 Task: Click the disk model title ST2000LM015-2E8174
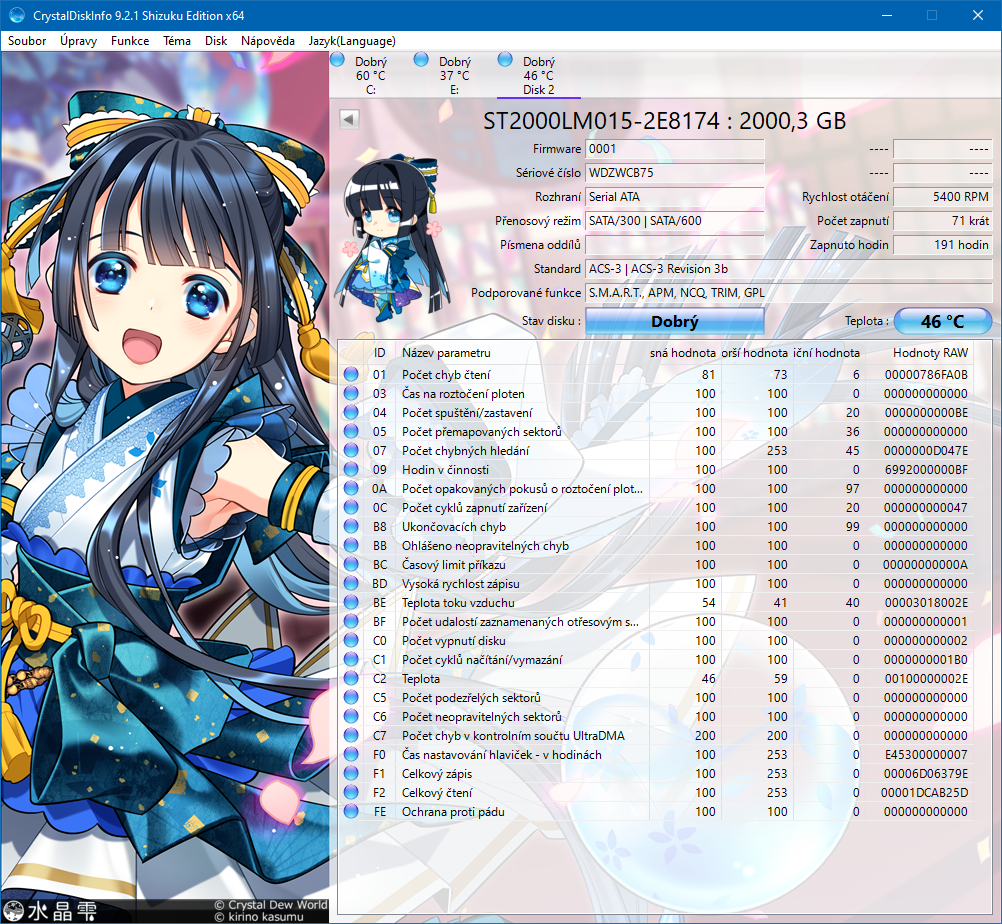665,121
